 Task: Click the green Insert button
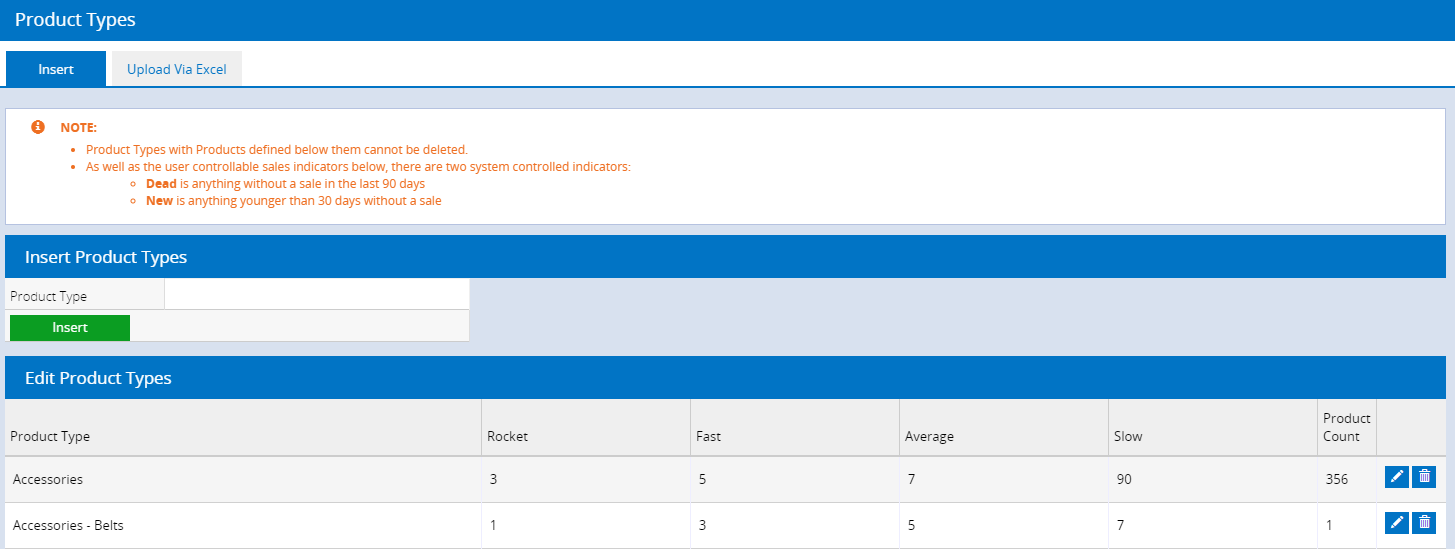pyautogui.click(x=70, y=328)
